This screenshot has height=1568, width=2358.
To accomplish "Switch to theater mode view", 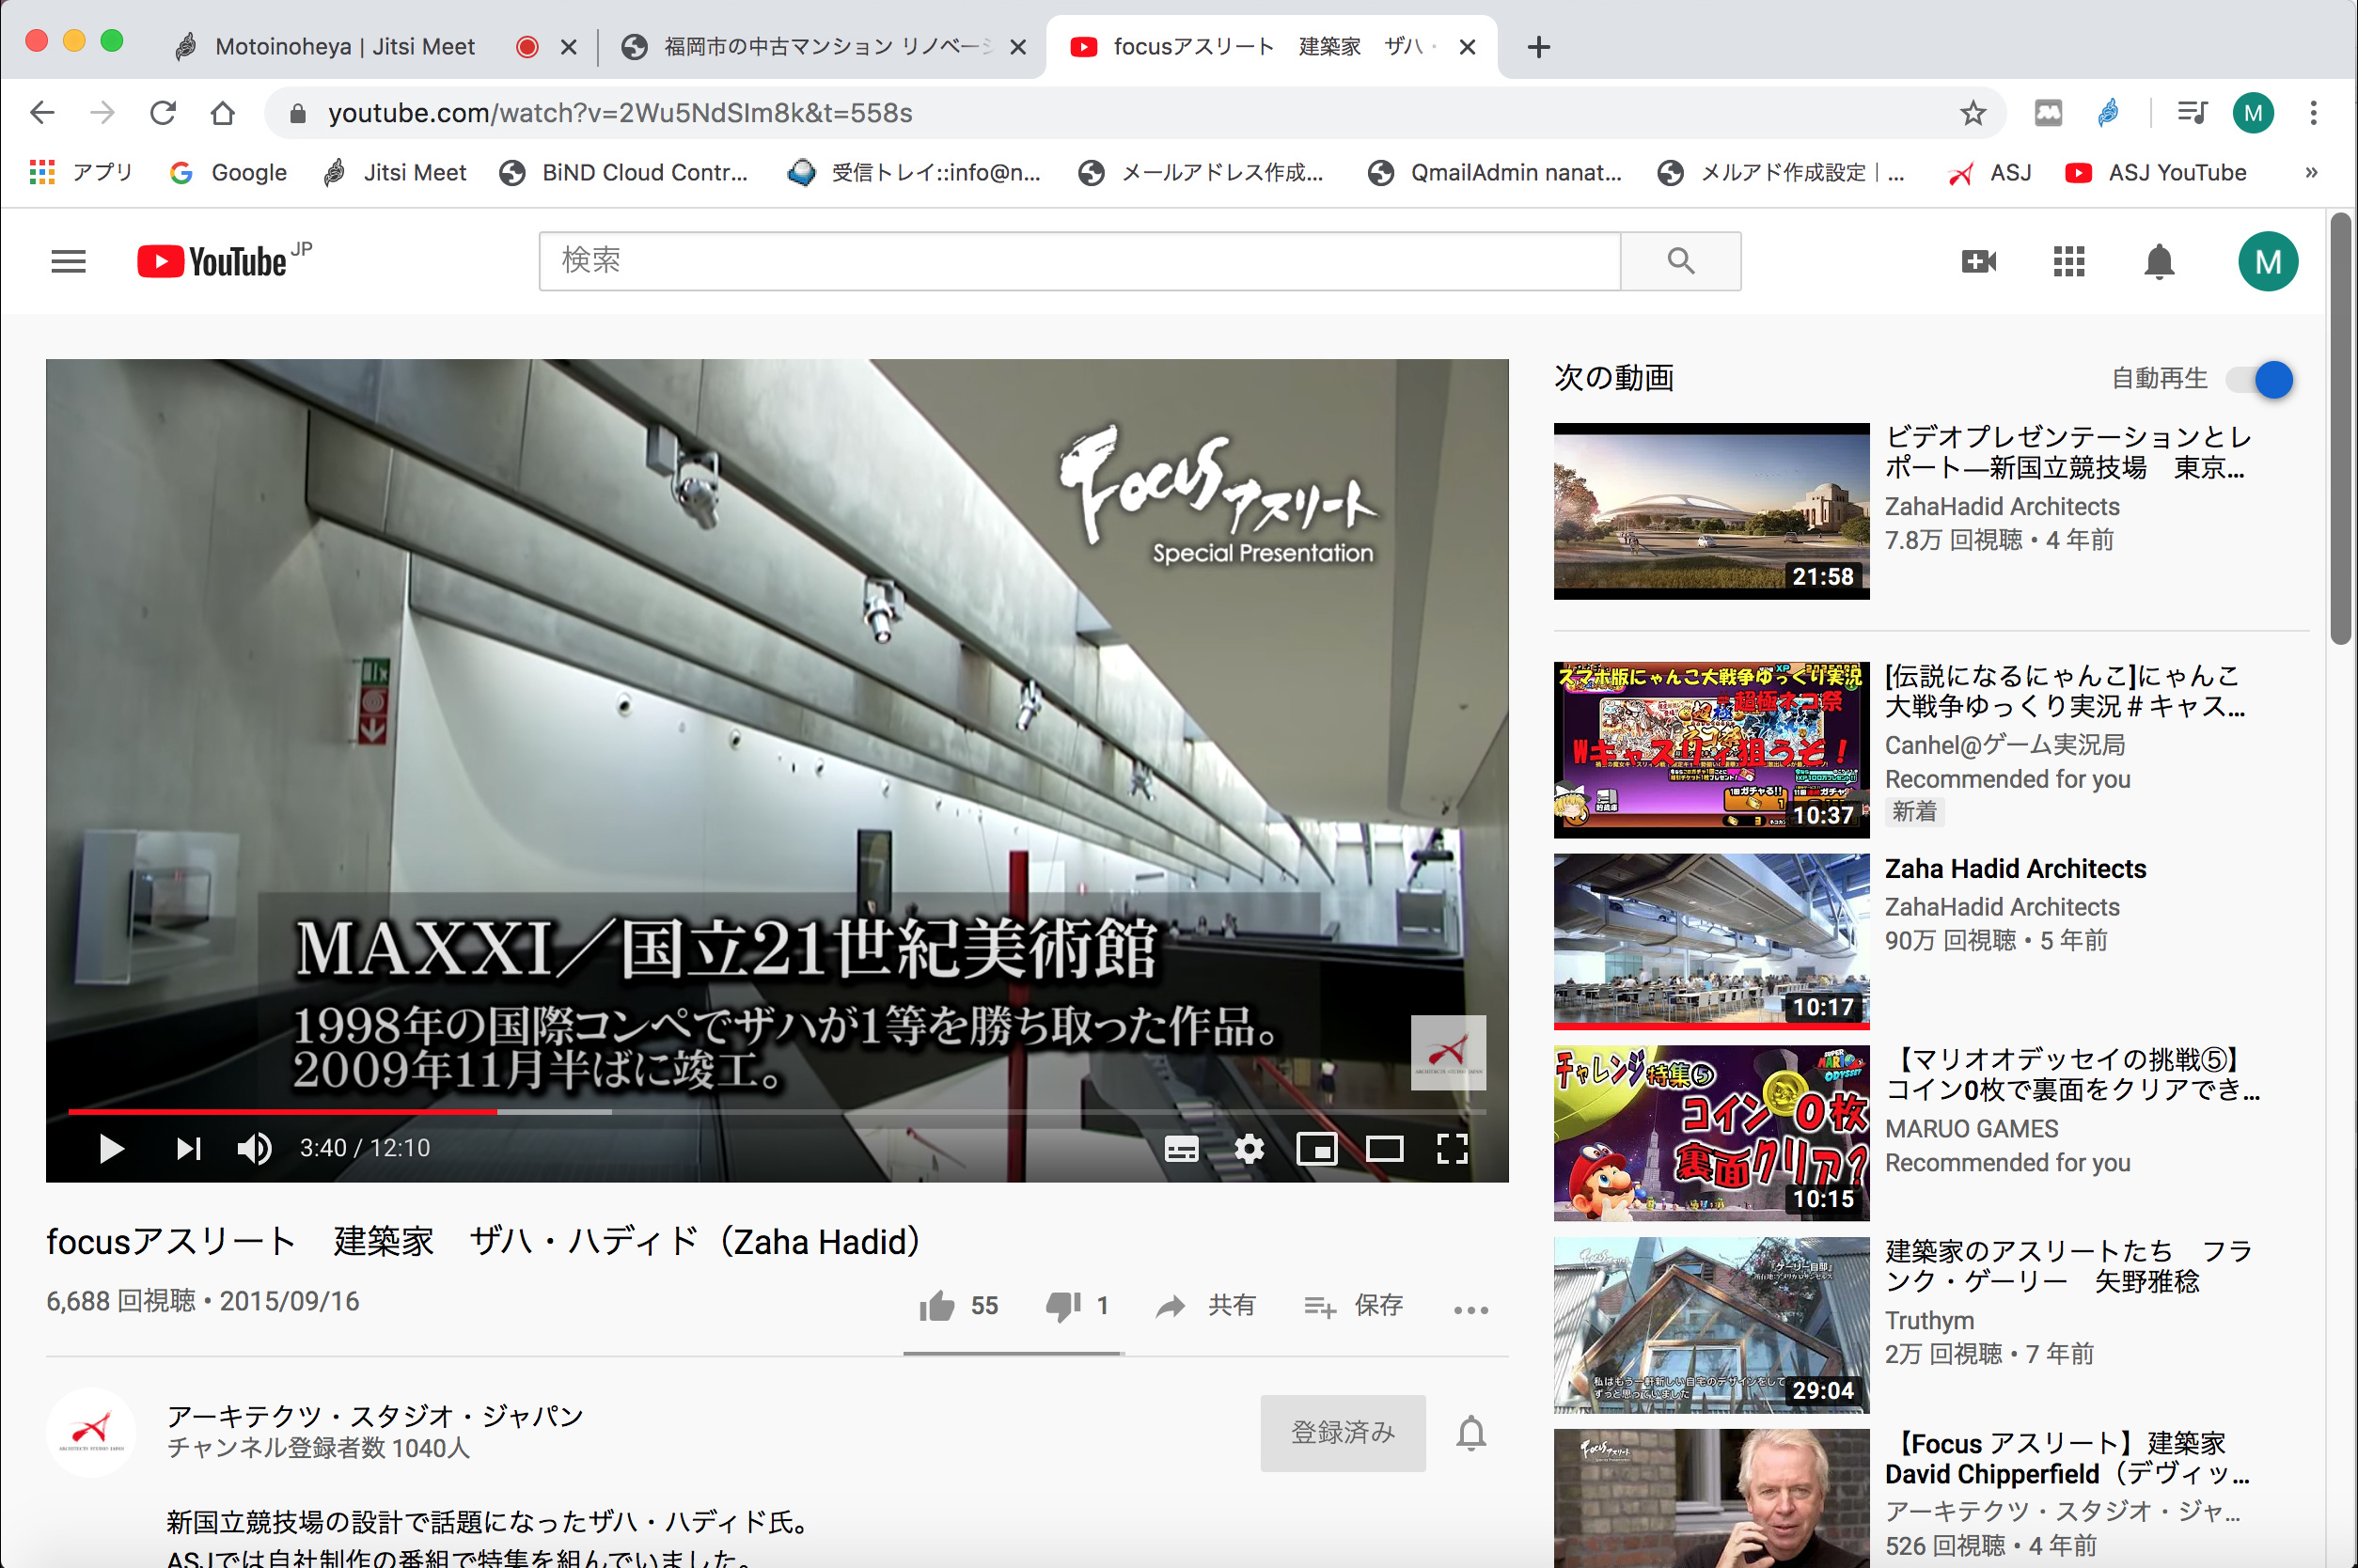I will 1384,1149.
